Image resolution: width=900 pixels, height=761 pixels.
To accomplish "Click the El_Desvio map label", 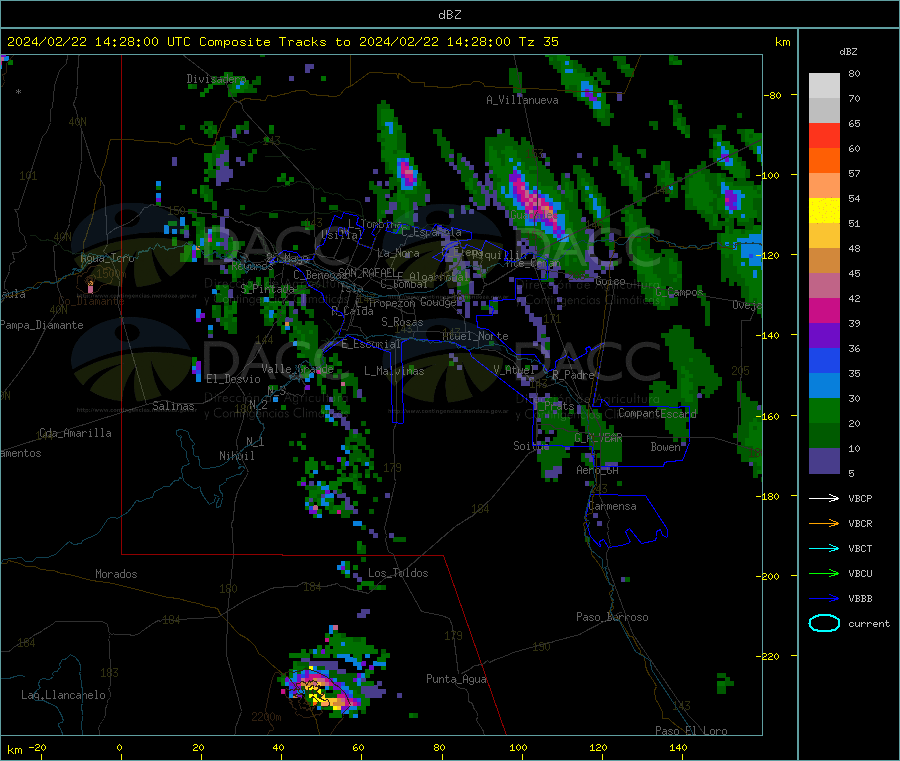I will click(233, 379).
